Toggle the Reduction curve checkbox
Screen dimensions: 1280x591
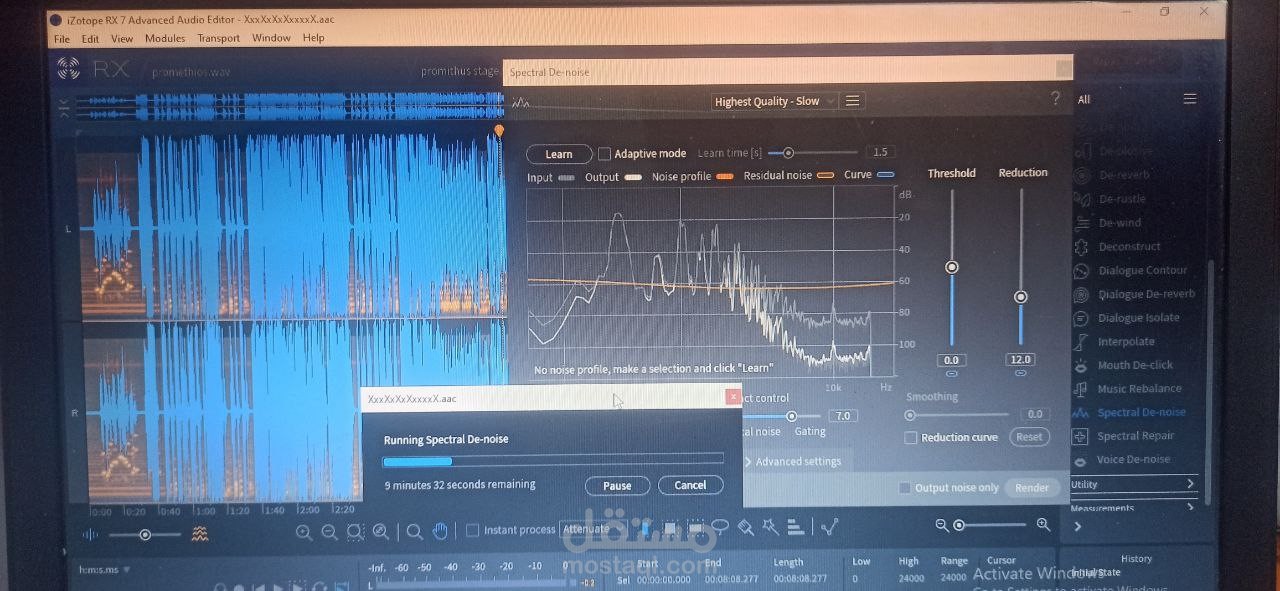pos(911,438)
